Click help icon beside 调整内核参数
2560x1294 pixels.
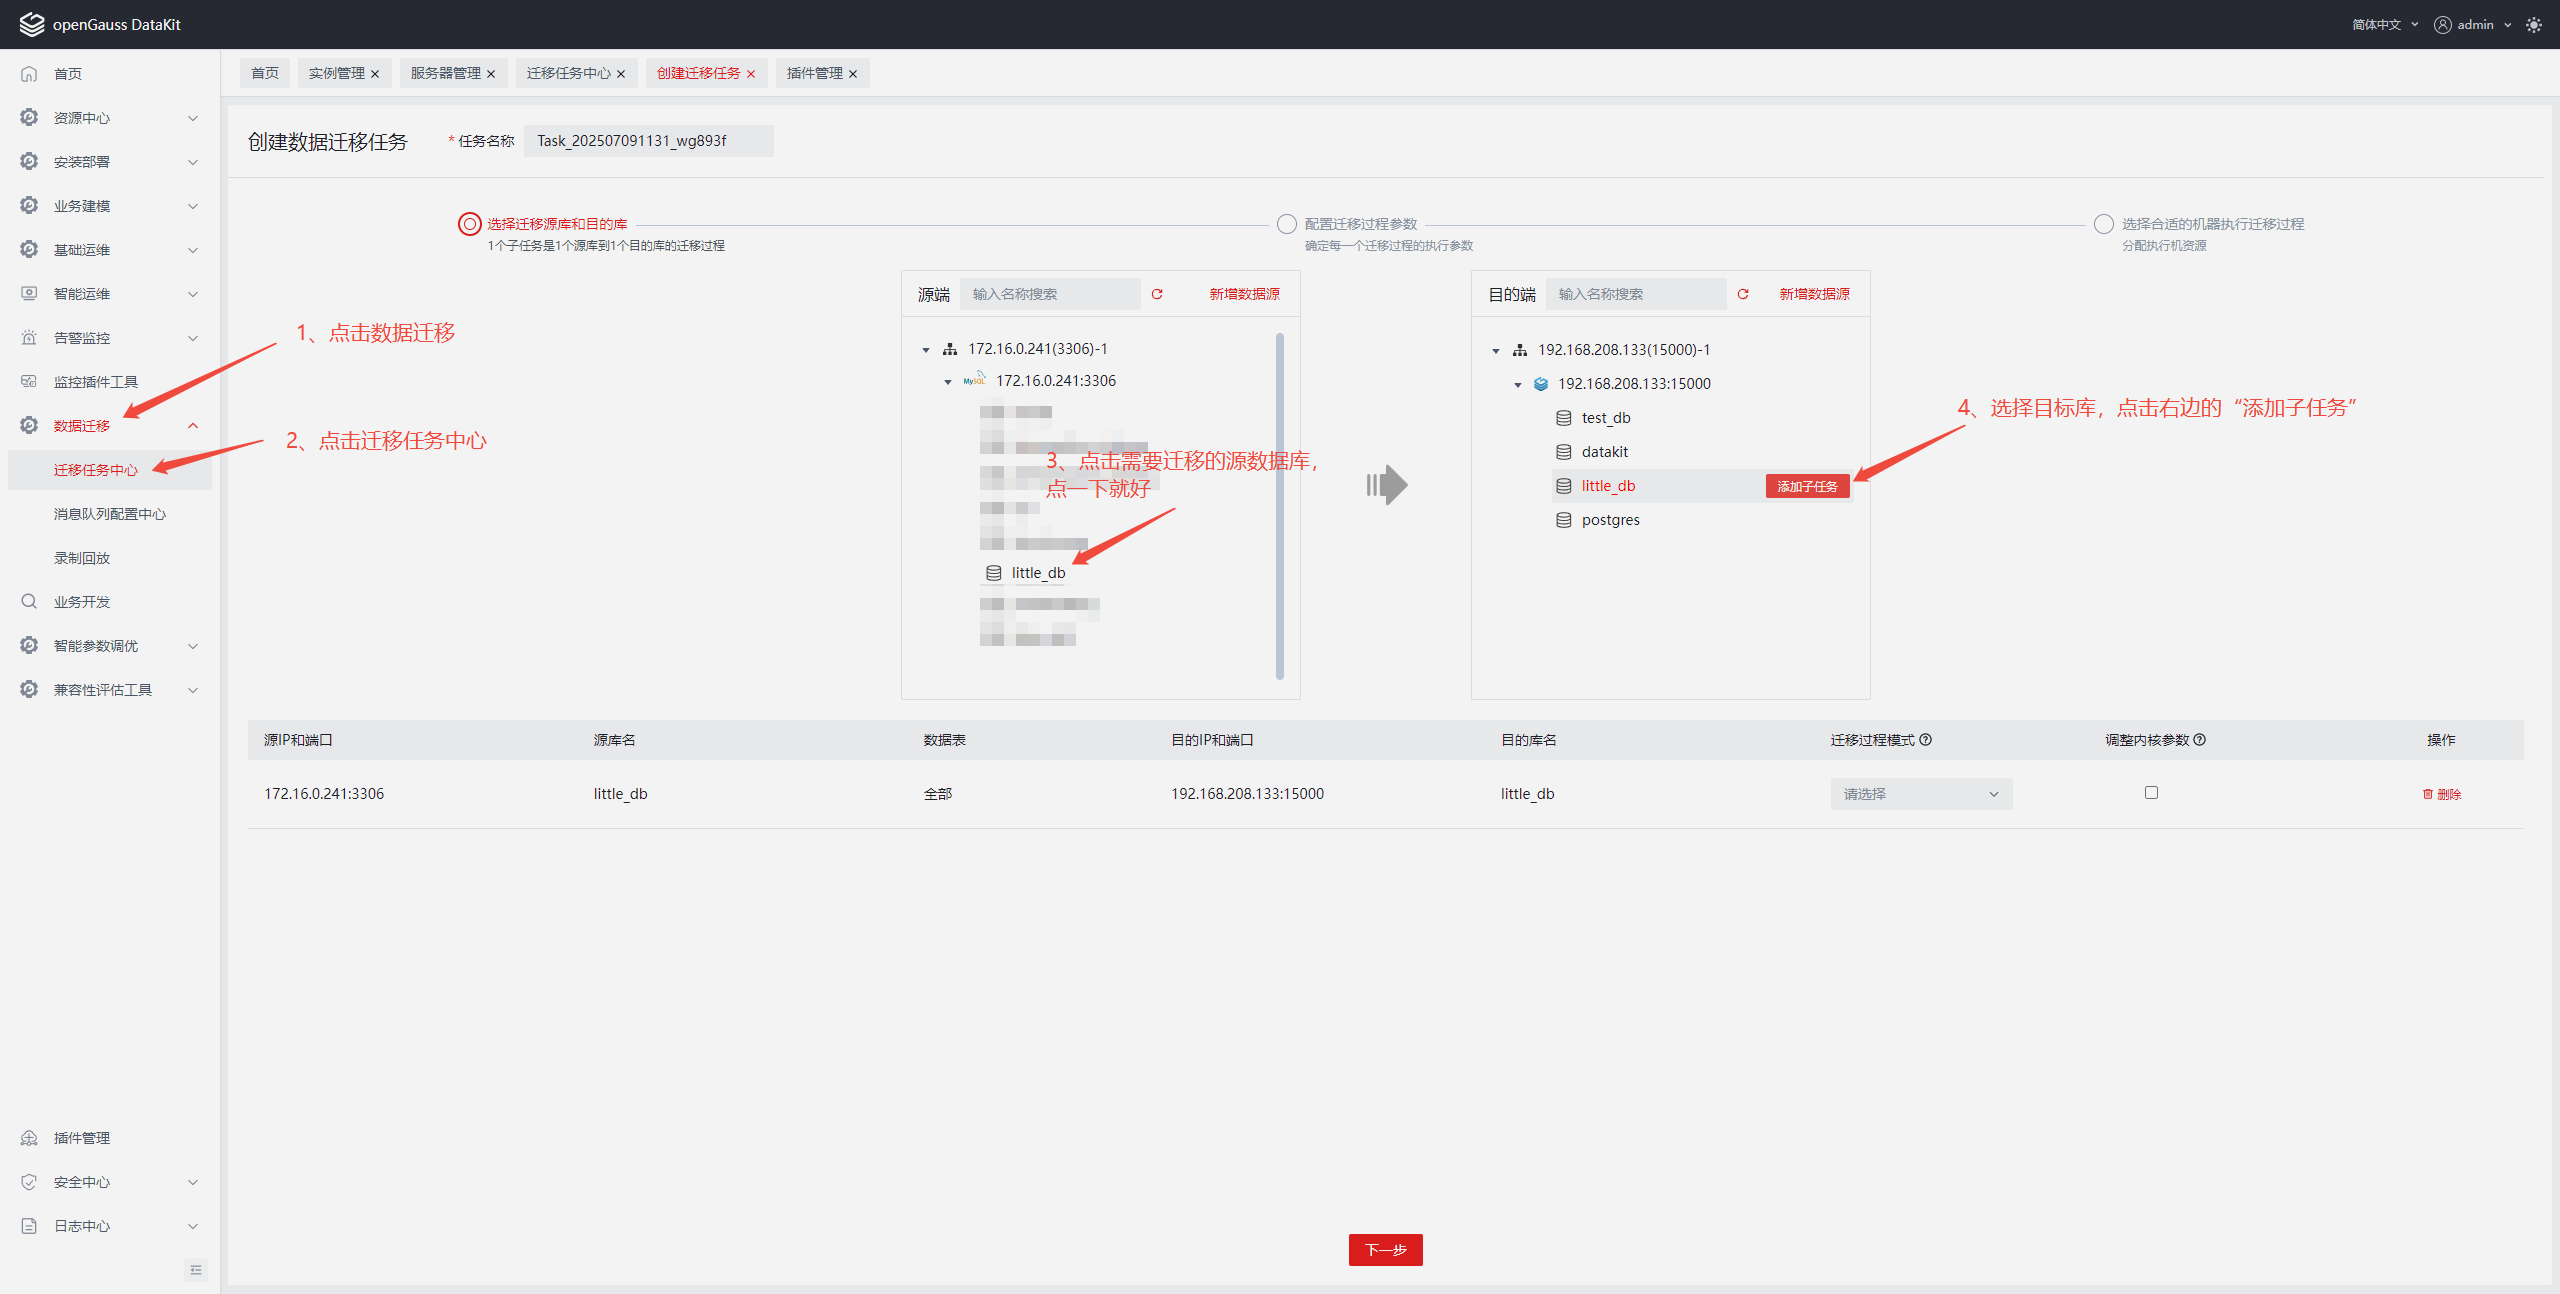(x=2200, y=740)
